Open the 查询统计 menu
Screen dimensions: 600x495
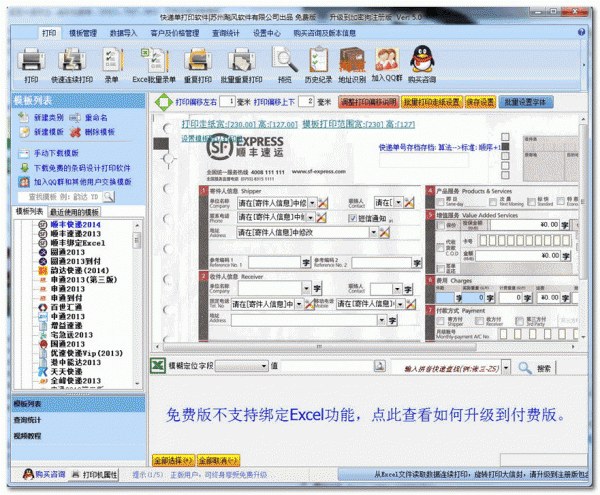click(226, 33)
